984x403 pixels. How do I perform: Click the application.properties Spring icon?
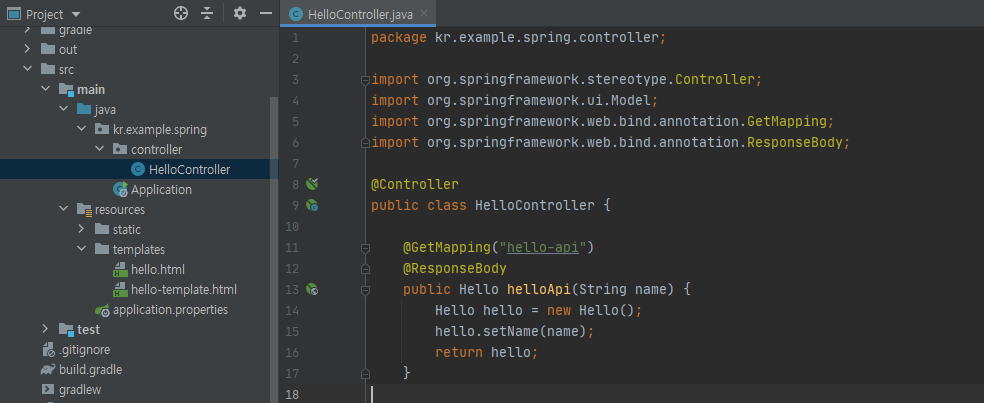[x=102, y=310]
